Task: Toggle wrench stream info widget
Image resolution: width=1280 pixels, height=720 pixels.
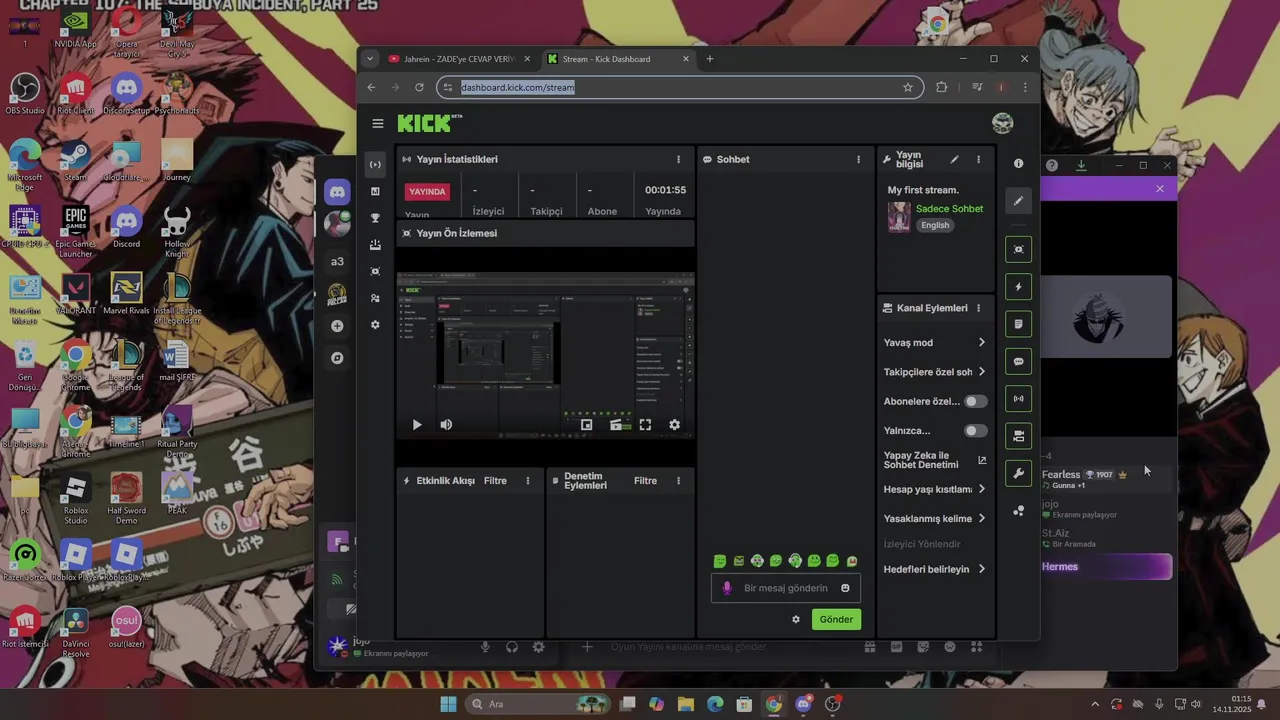Action: (1018, 473)
